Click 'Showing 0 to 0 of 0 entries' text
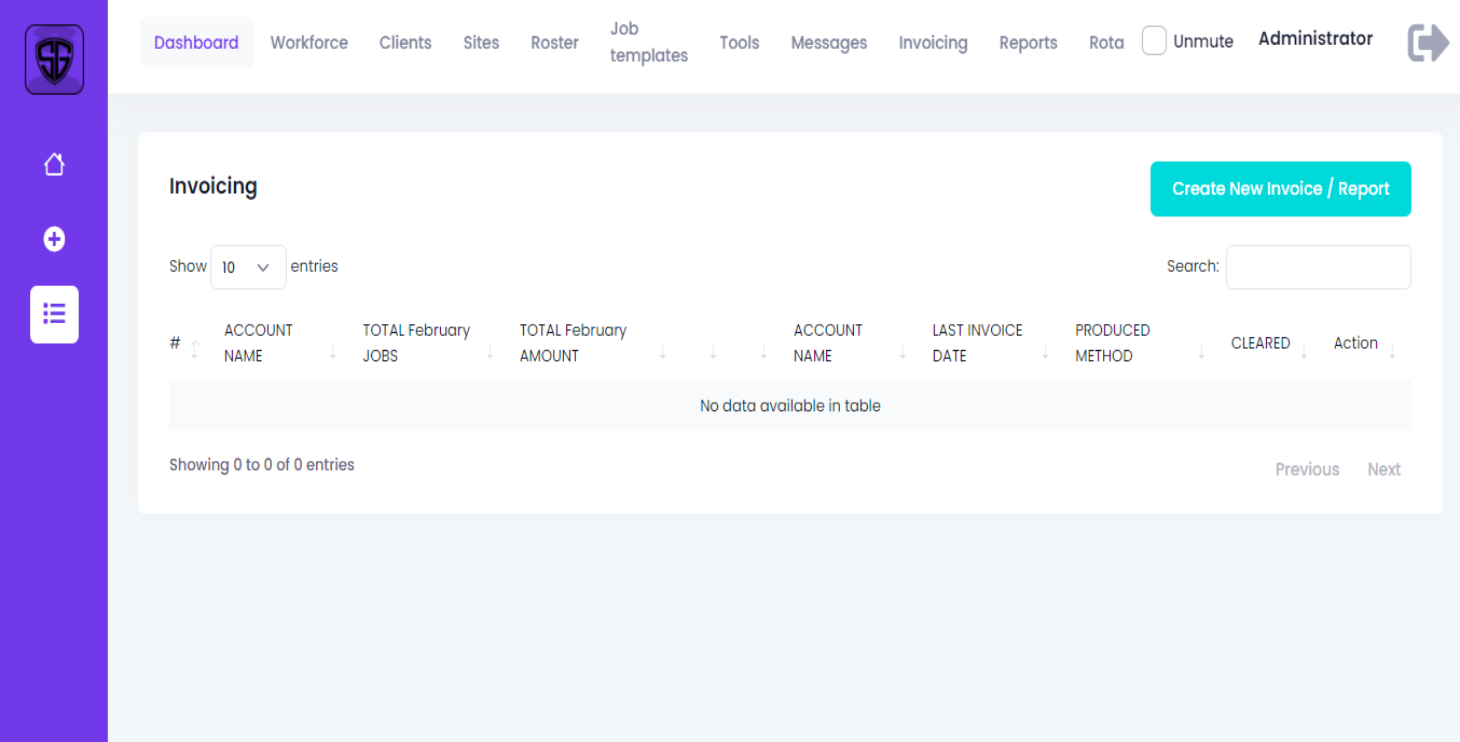 tap(262, 465)
